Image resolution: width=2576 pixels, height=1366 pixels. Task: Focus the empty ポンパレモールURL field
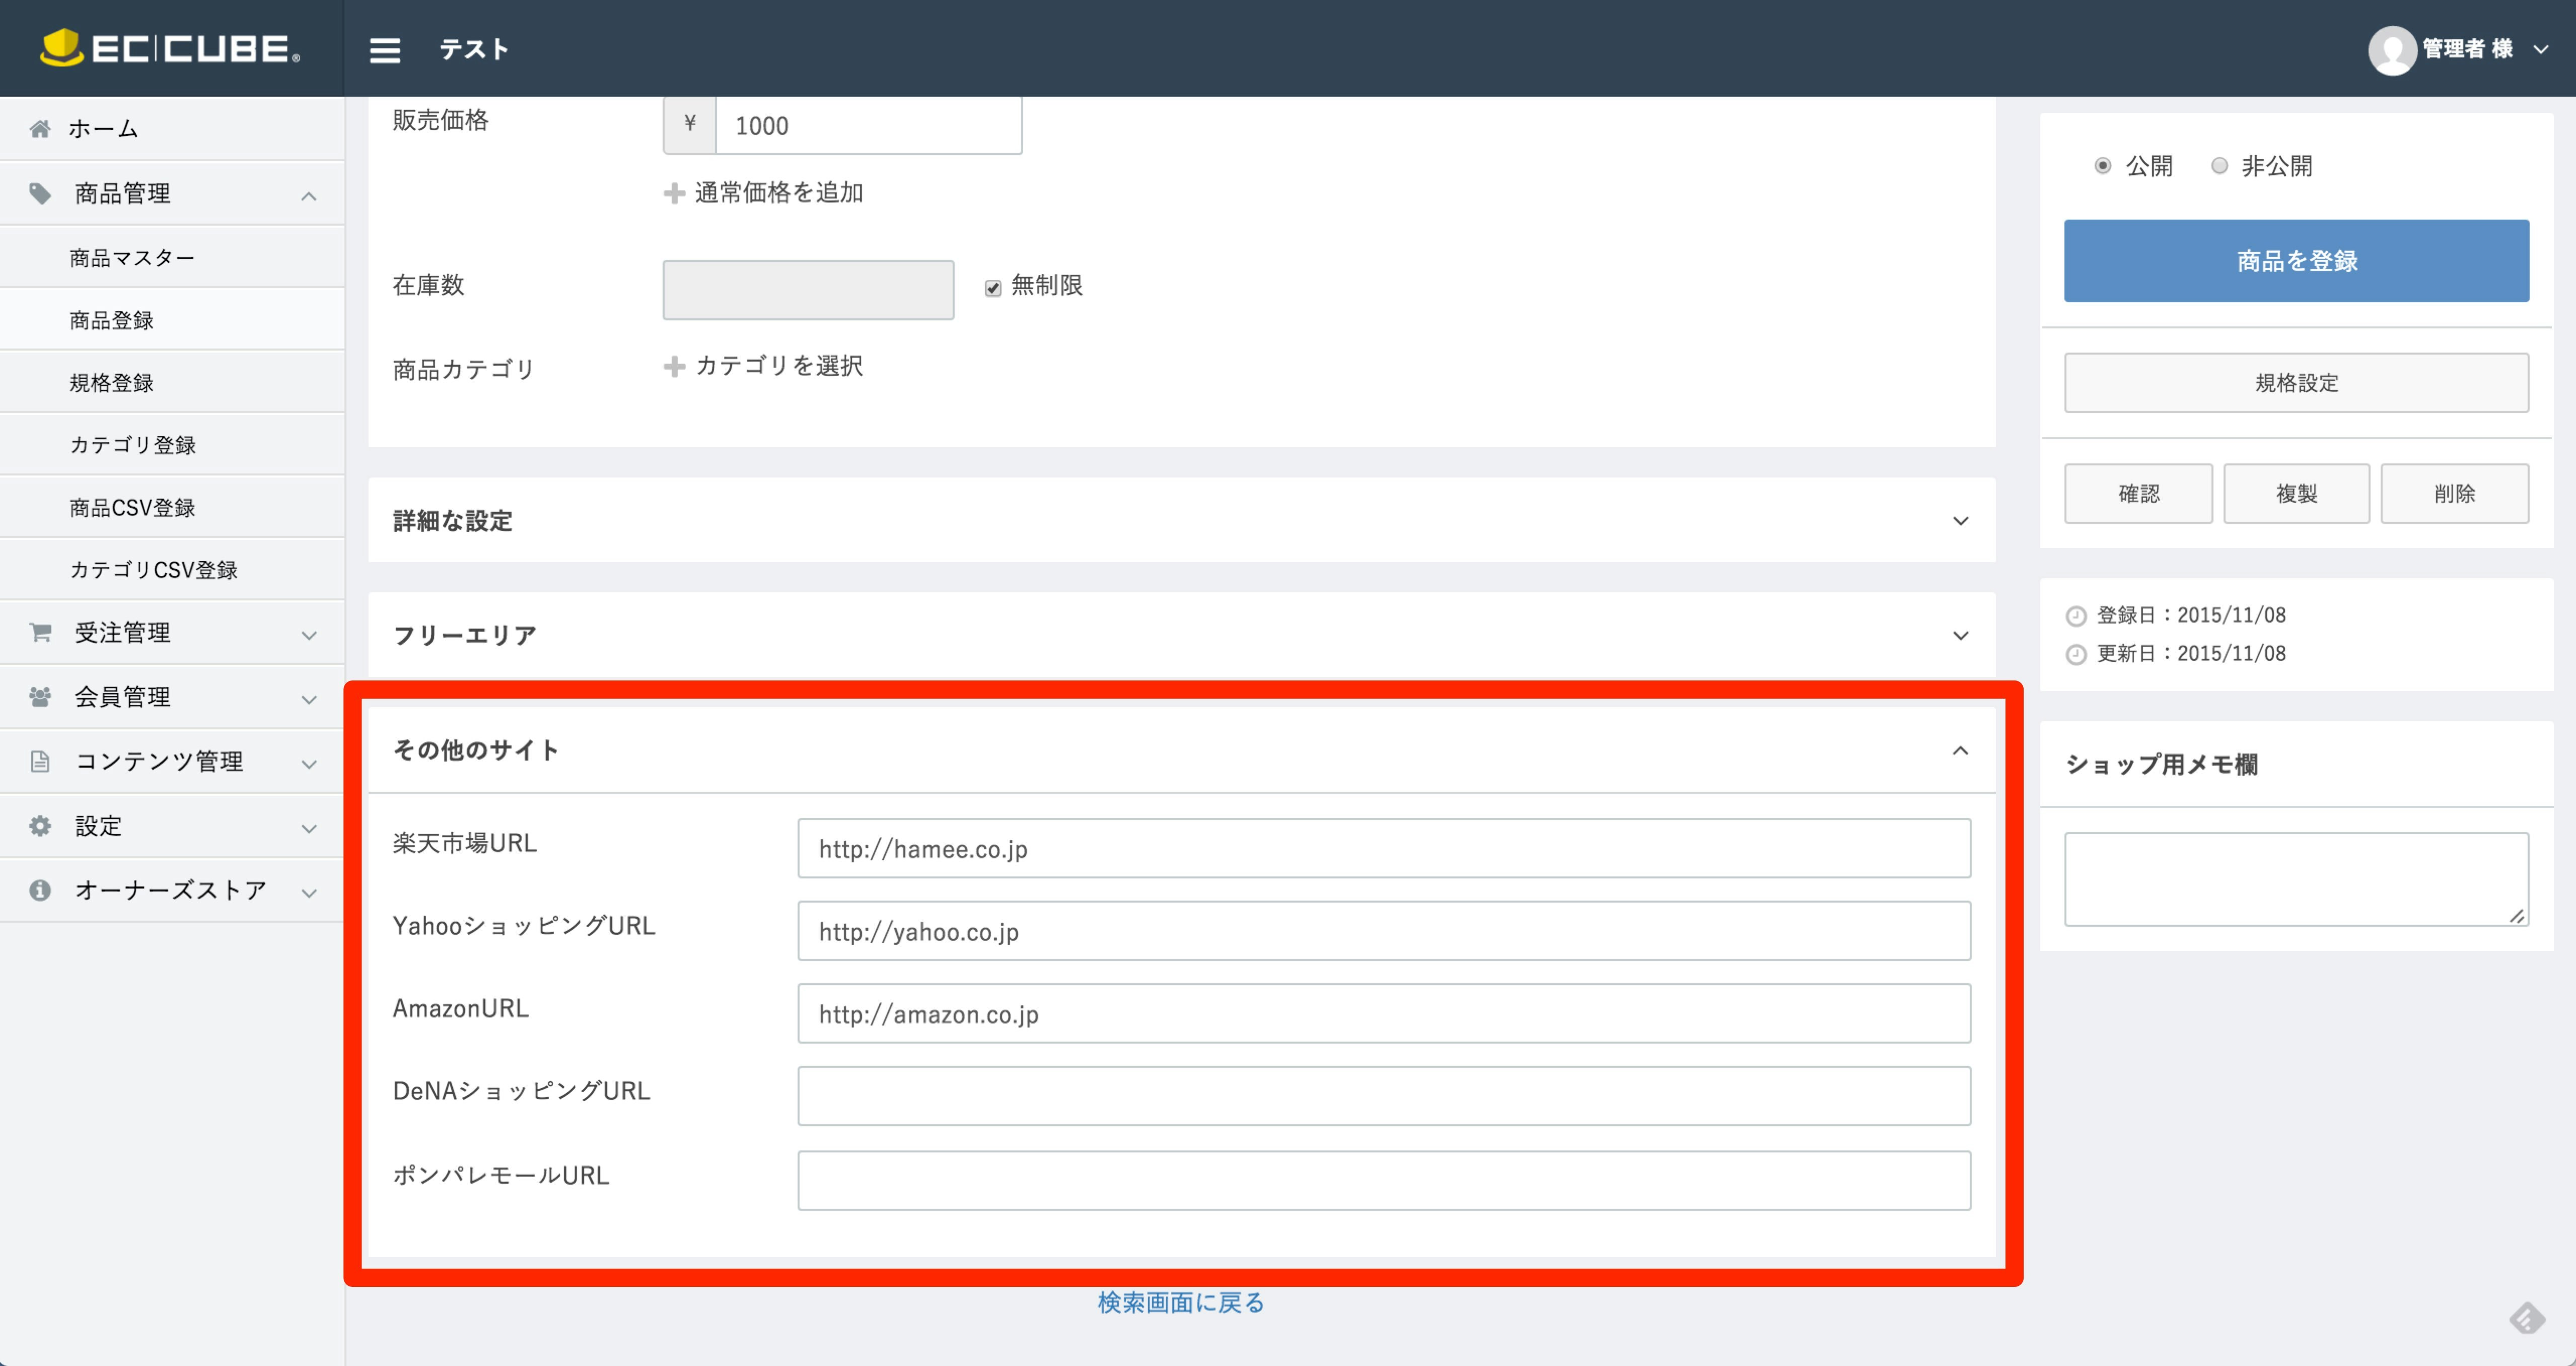coord(1384,1181)
